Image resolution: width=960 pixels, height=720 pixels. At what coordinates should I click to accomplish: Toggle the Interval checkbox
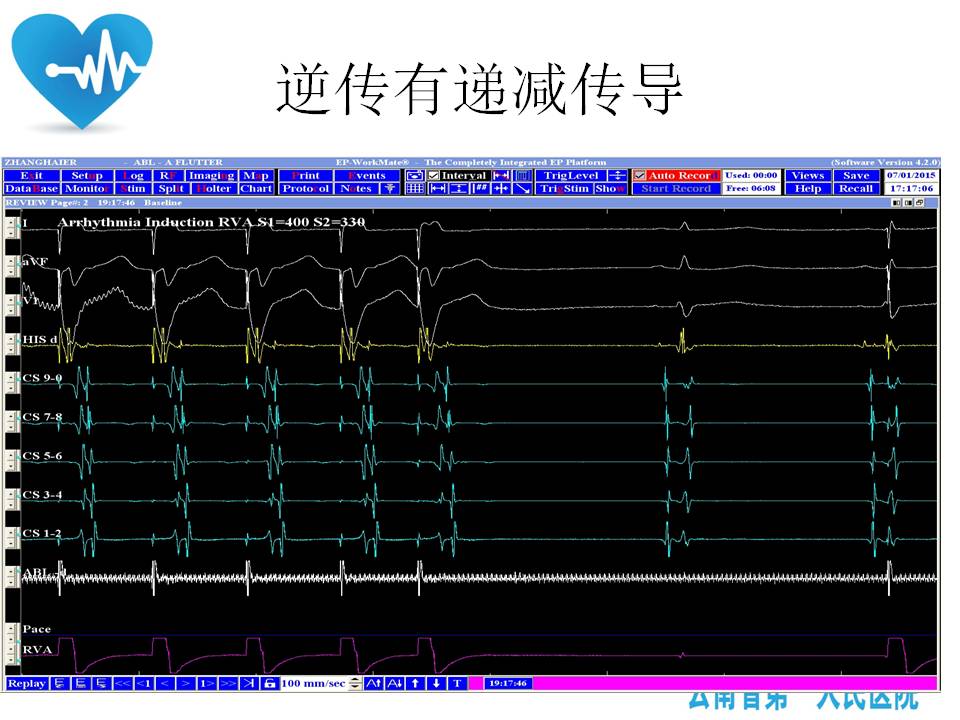click(x=434, y=176)
